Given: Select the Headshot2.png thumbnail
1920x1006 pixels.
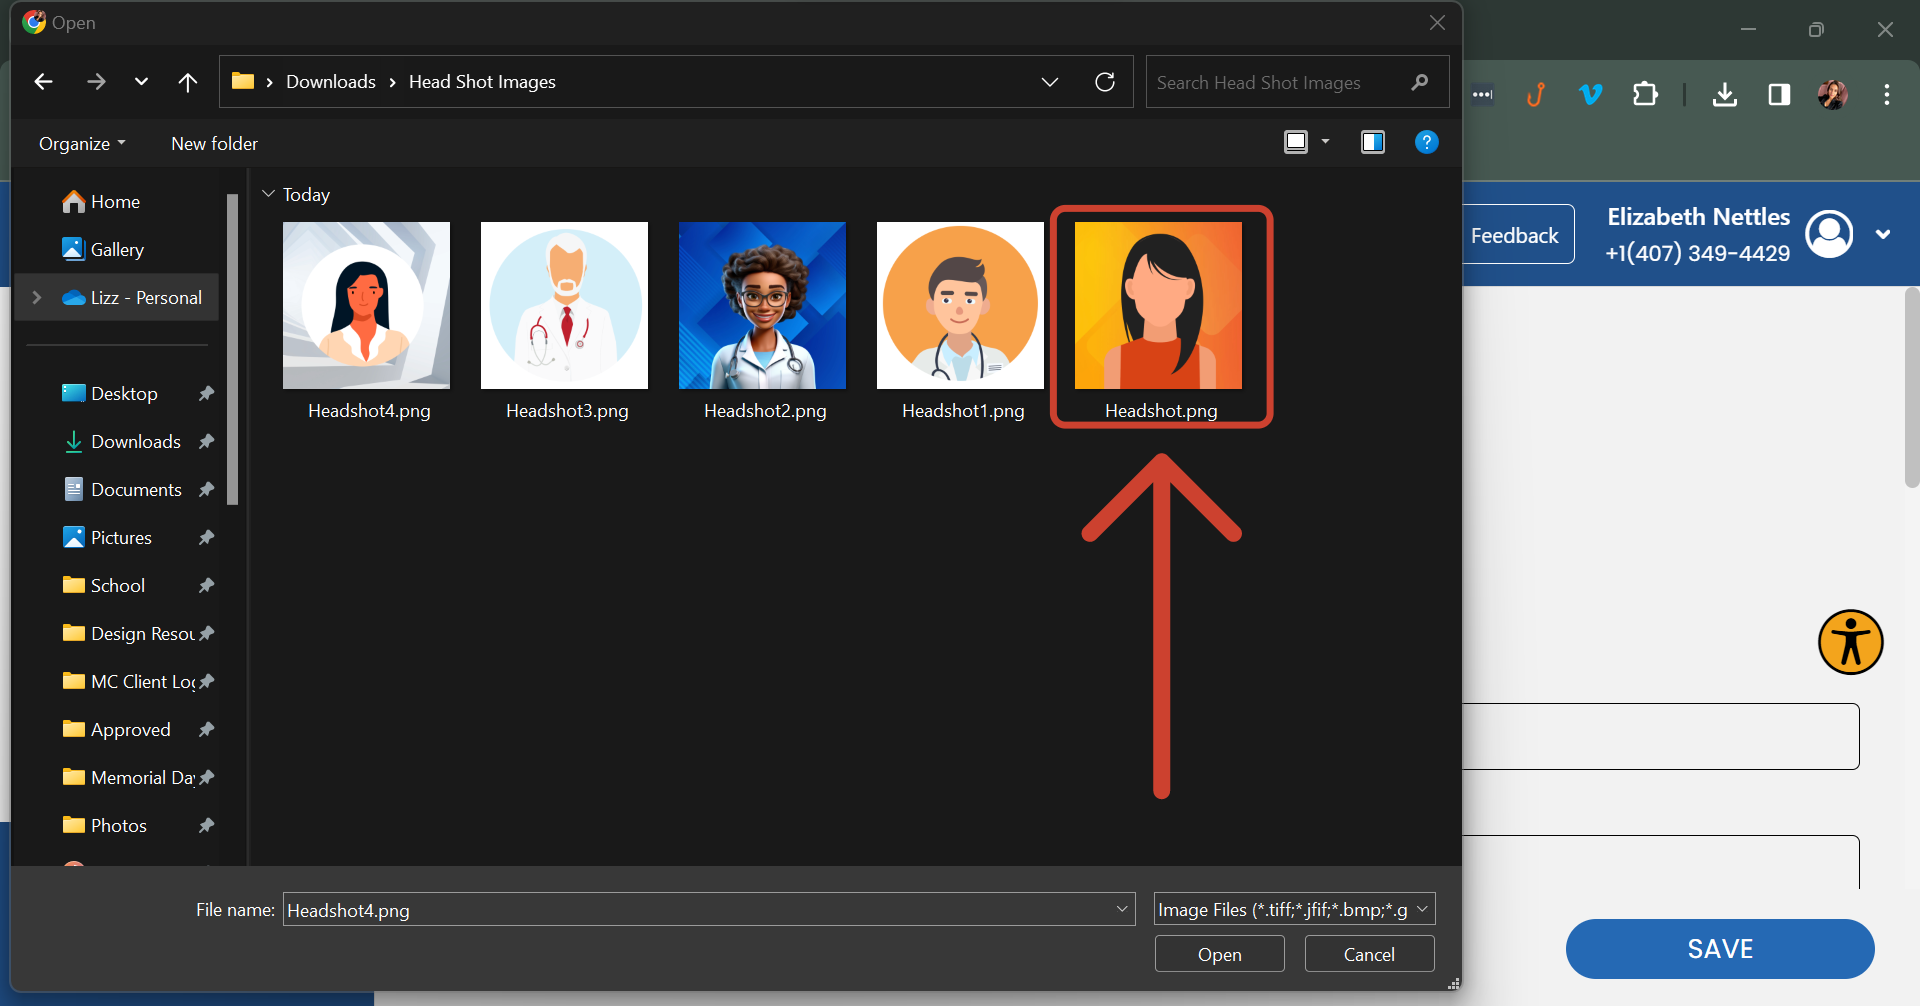Looking at the screenshot, I should click(762, 305).
